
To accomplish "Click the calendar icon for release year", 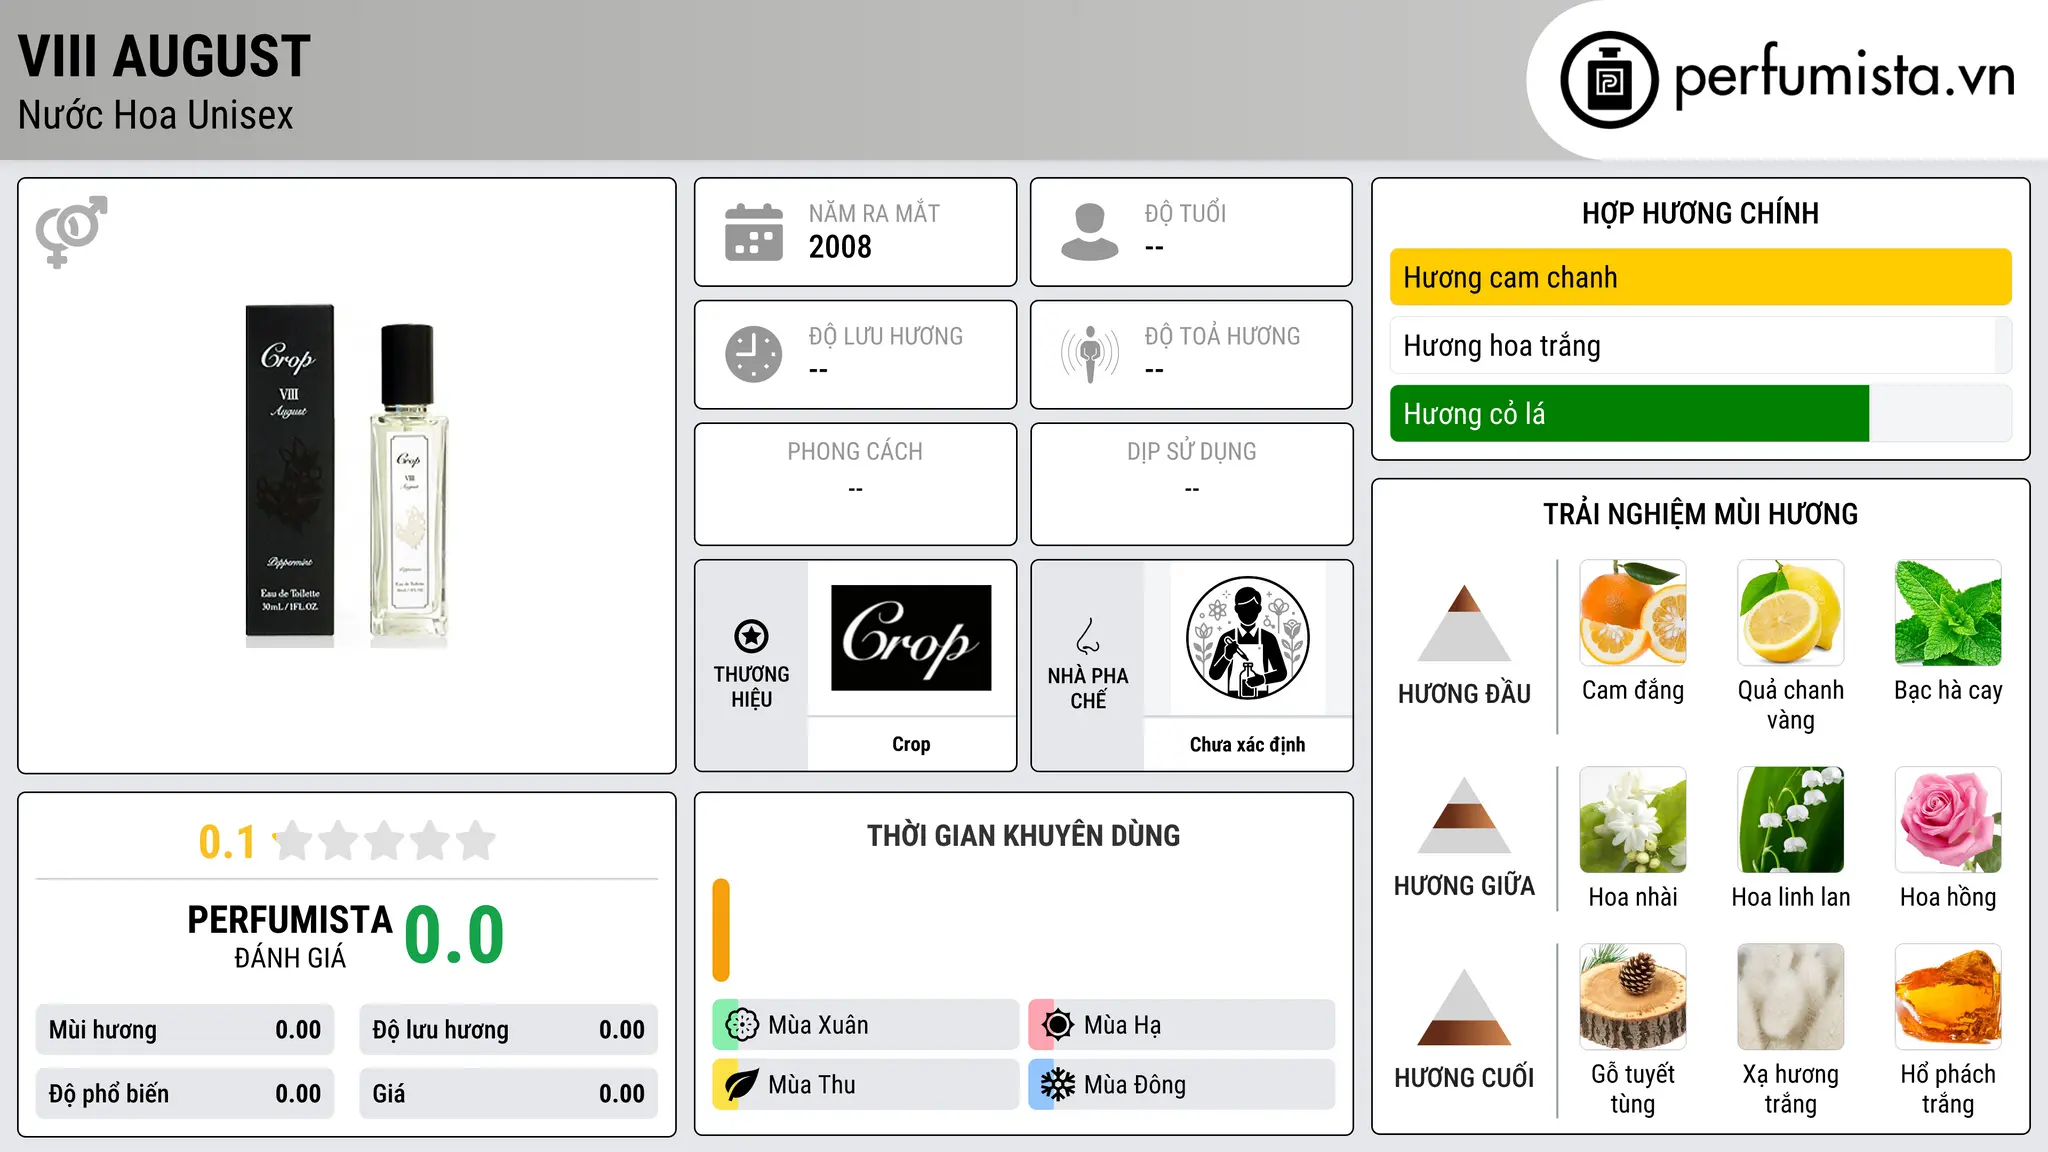I will [x=753, y=232].
